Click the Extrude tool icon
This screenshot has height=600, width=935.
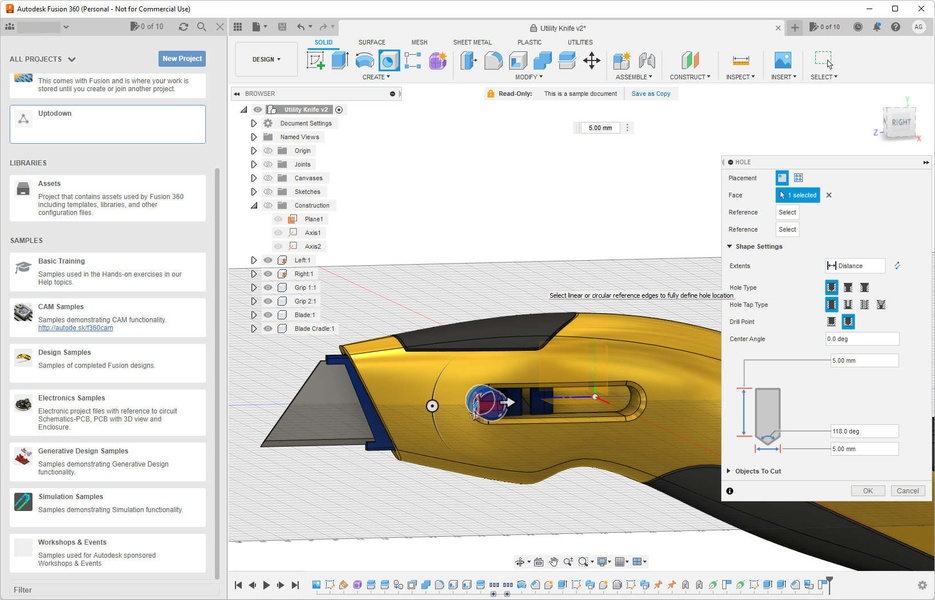(x=340, y=61)
